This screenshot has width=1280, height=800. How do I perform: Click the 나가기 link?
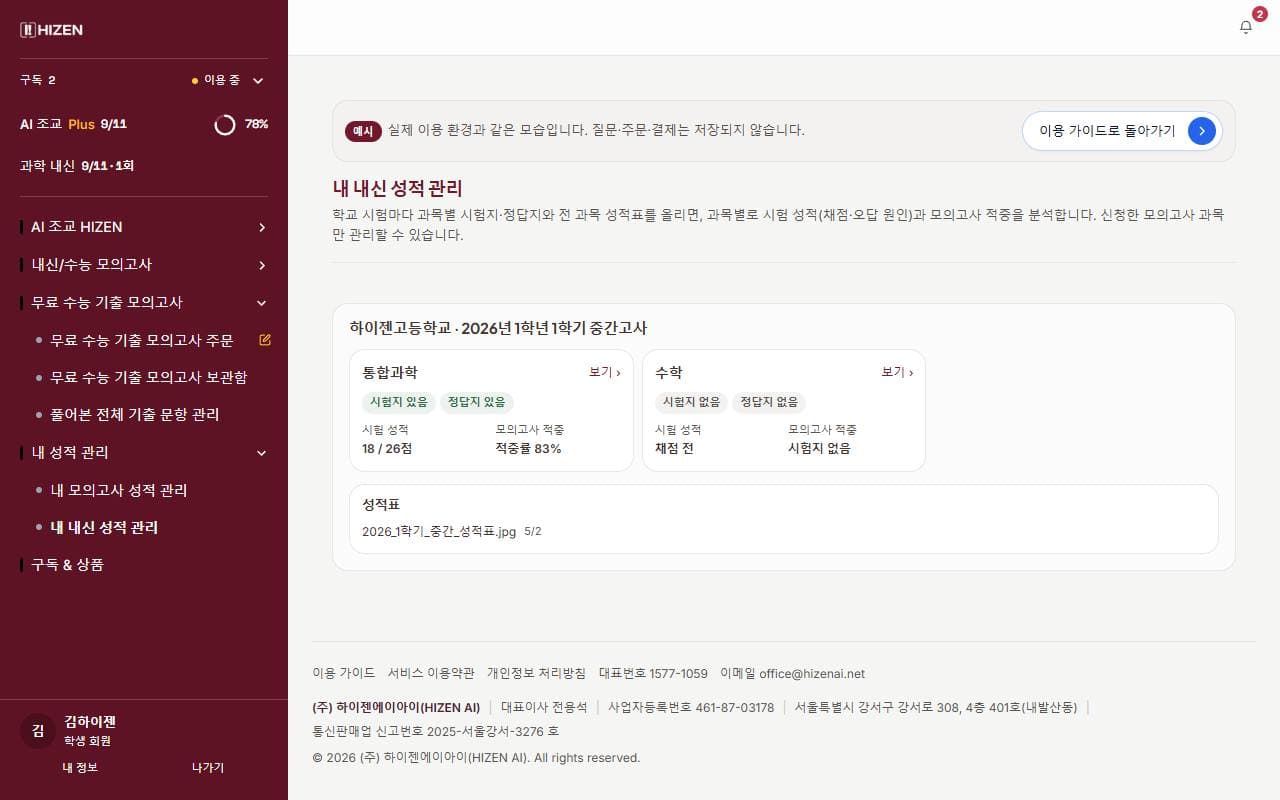(x=208, y=768)
